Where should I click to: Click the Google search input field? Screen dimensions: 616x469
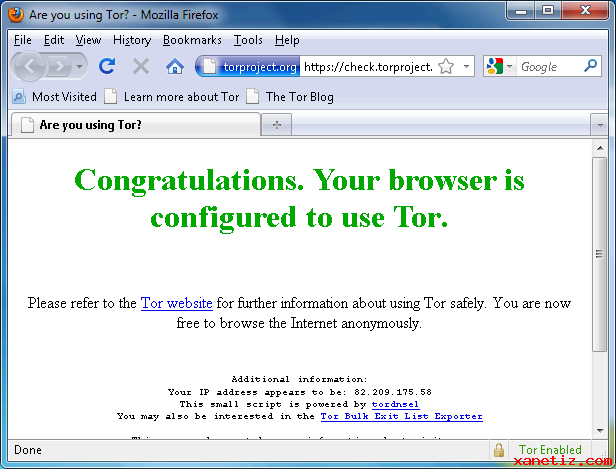(550, 67)
